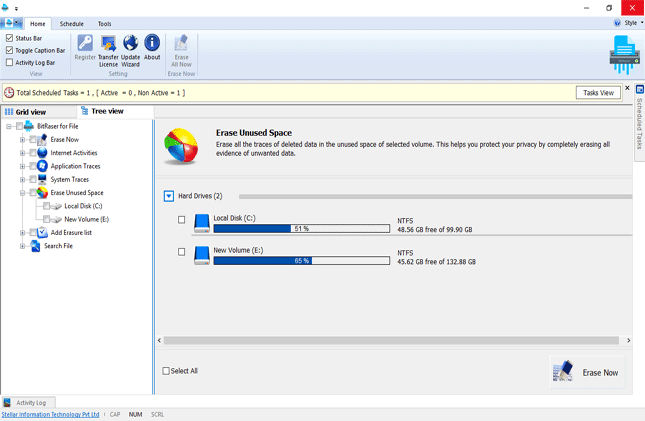Image resolution: width=645 pixels, height=421 pixels.
Task: Open Stellar Information Technology Pvt Ltd link
Action: (x=50, y=414)
